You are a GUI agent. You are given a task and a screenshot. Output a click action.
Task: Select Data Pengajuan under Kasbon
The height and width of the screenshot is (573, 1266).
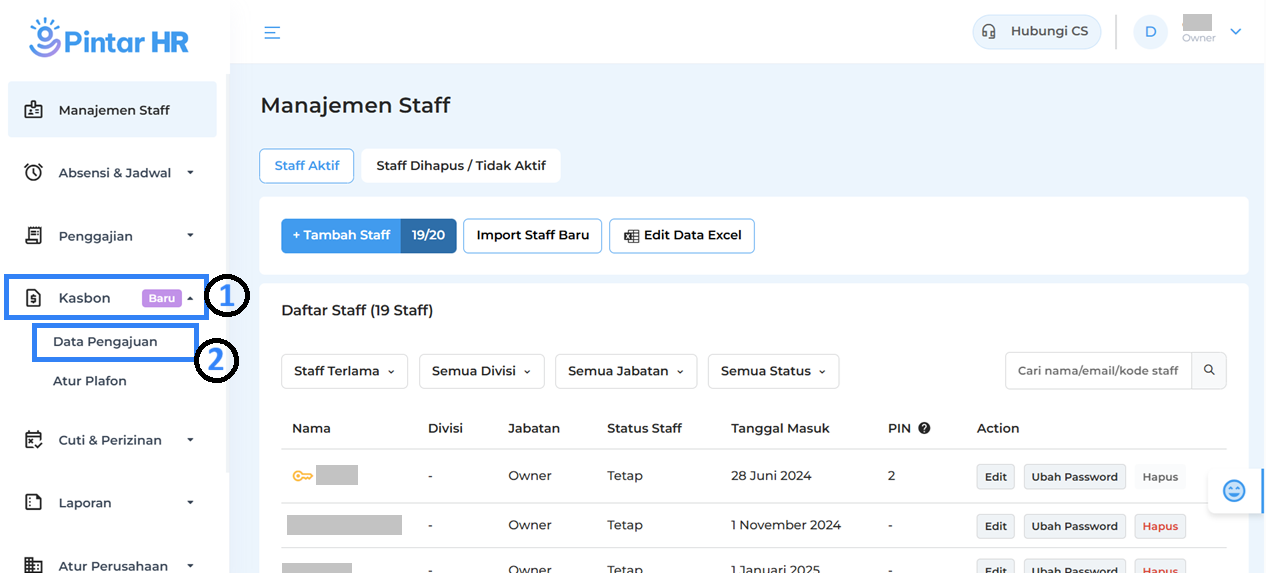tap(105, 342)
